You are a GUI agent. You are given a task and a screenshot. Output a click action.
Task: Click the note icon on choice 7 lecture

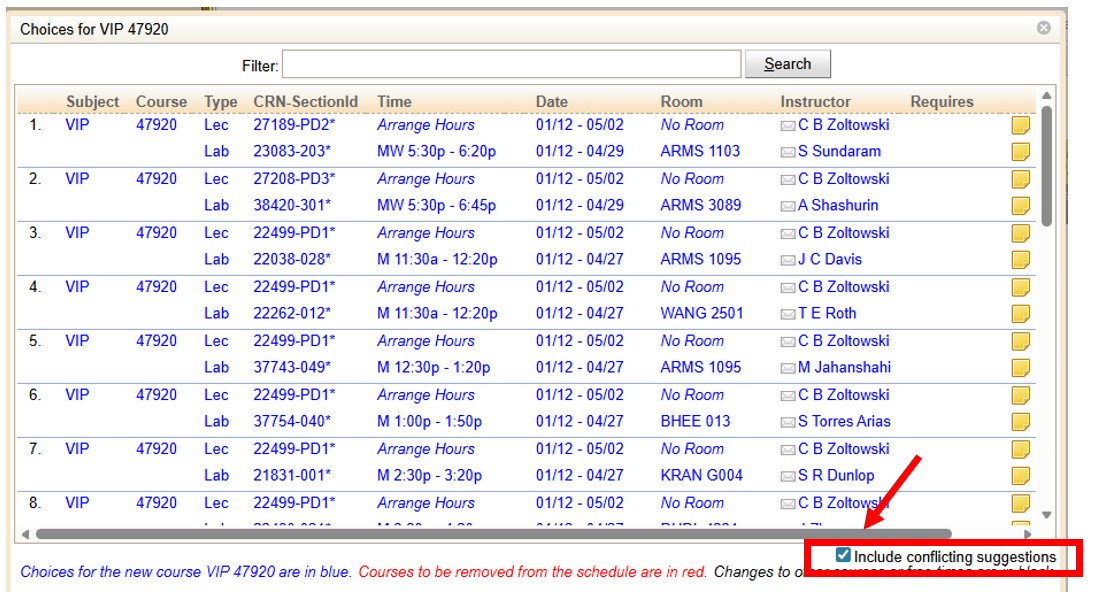pyautogui.click(x=1019, y=448)
